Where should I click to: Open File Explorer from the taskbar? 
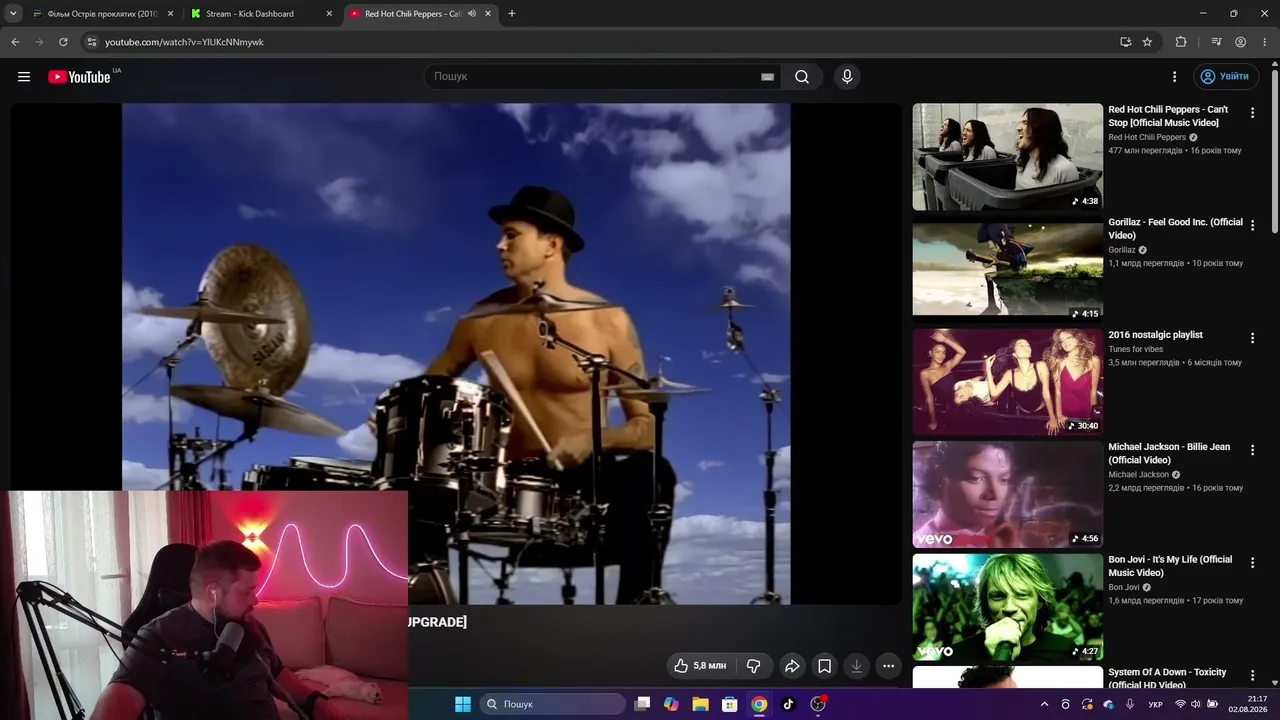pos(700,704)
